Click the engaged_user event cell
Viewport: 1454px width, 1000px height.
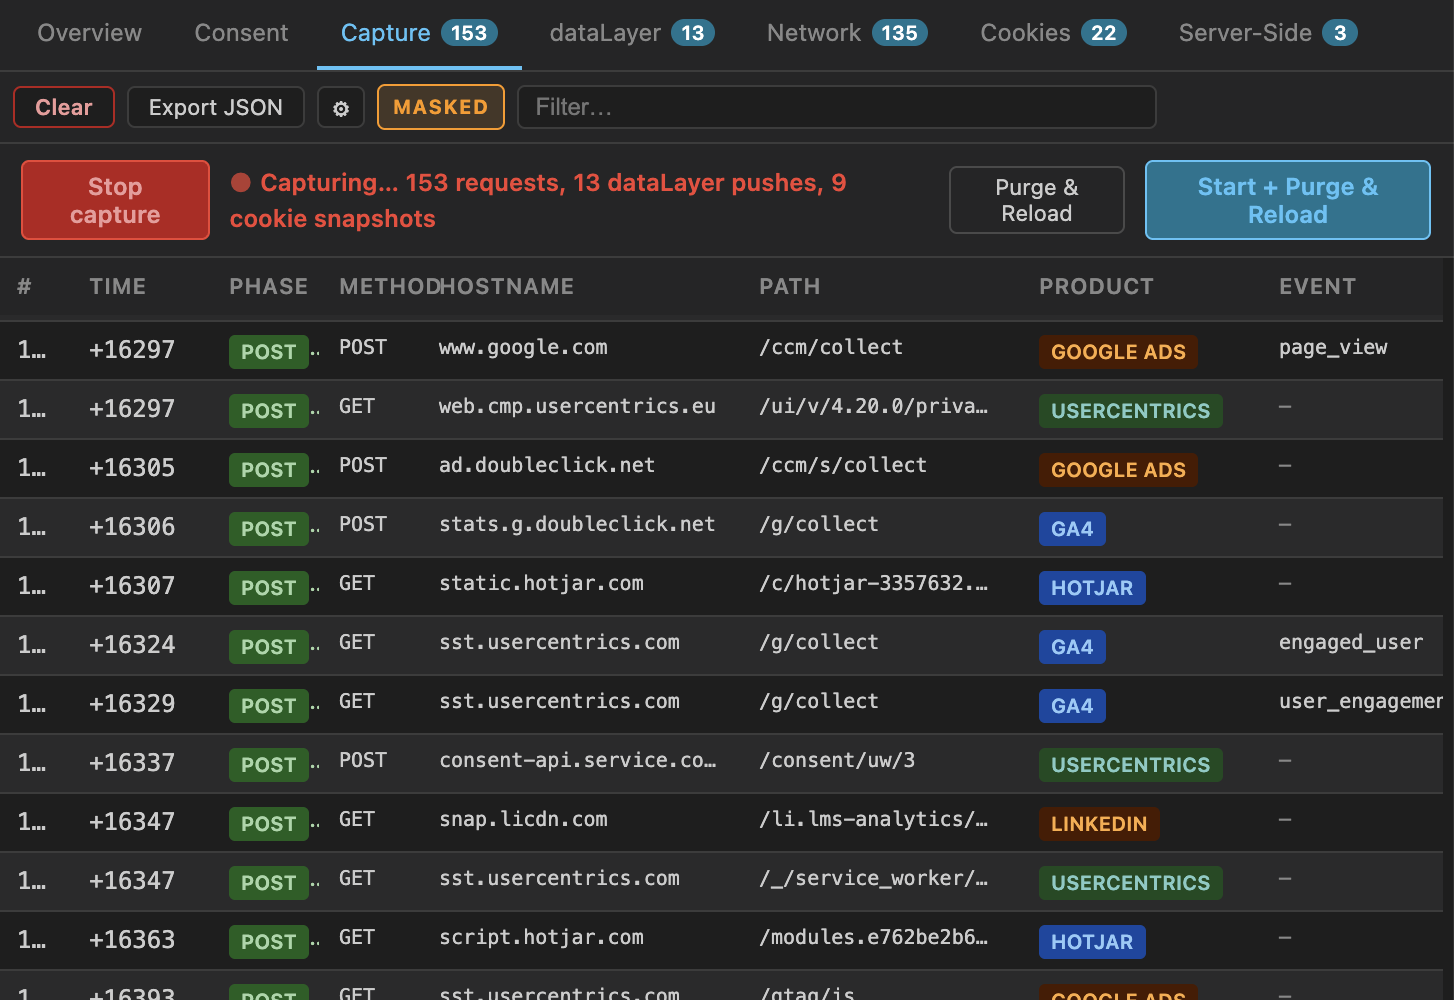point(1351,643)
